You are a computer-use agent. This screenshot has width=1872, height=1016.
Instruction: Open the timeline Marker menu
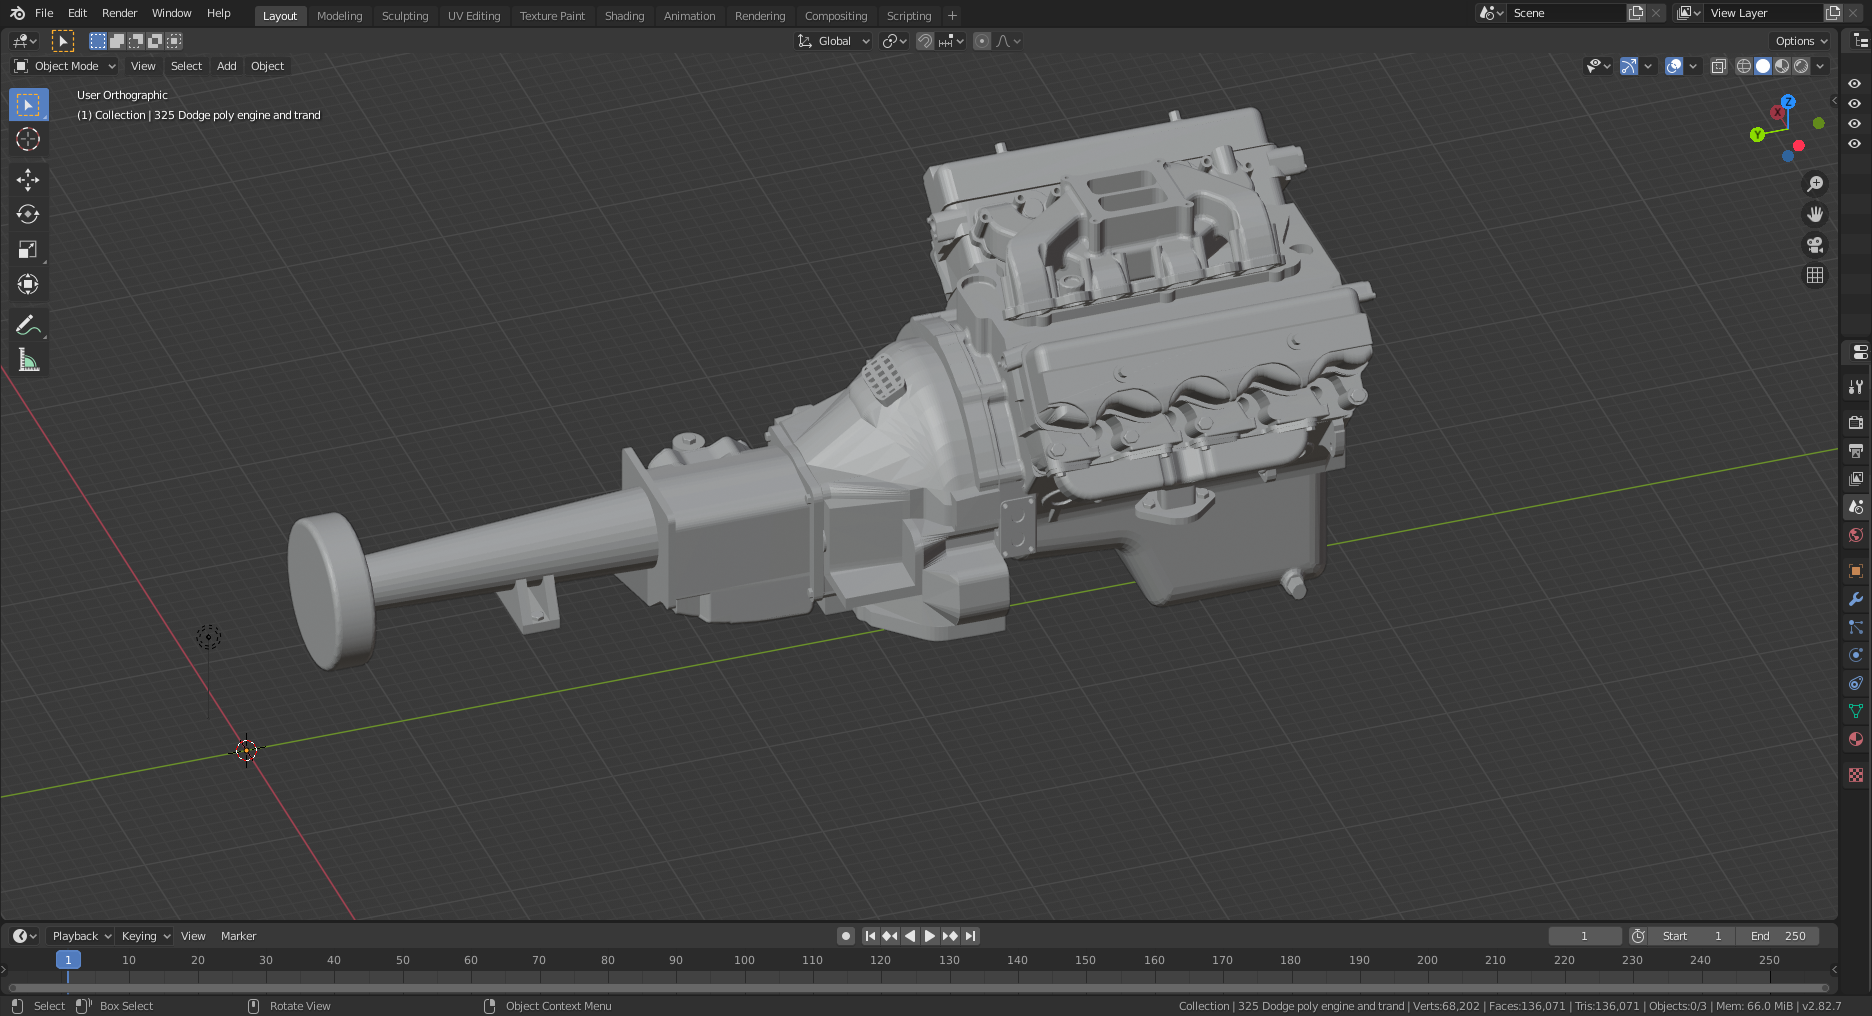(x=238, y=936)
